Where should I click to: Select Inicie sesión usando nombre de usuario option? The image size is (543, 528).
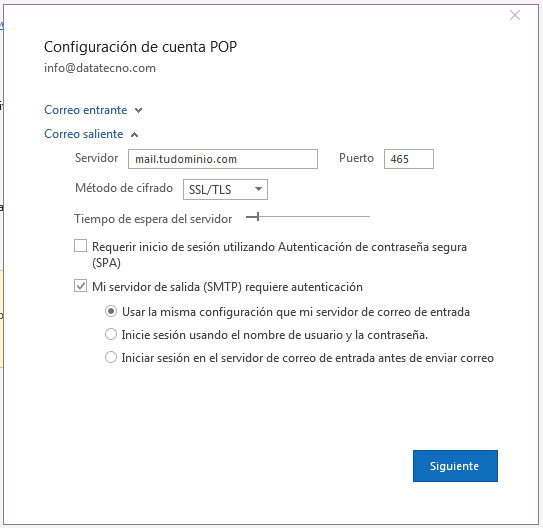pyautogui.click(x=111, y=334)
